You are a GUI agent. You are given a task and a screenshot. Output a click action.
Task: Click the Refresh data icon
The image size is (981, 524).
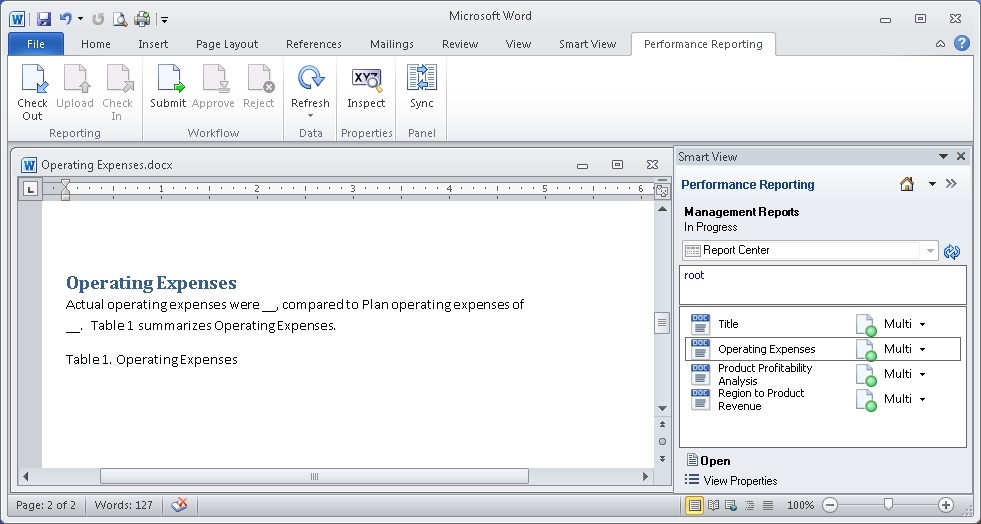pos(310,78)
